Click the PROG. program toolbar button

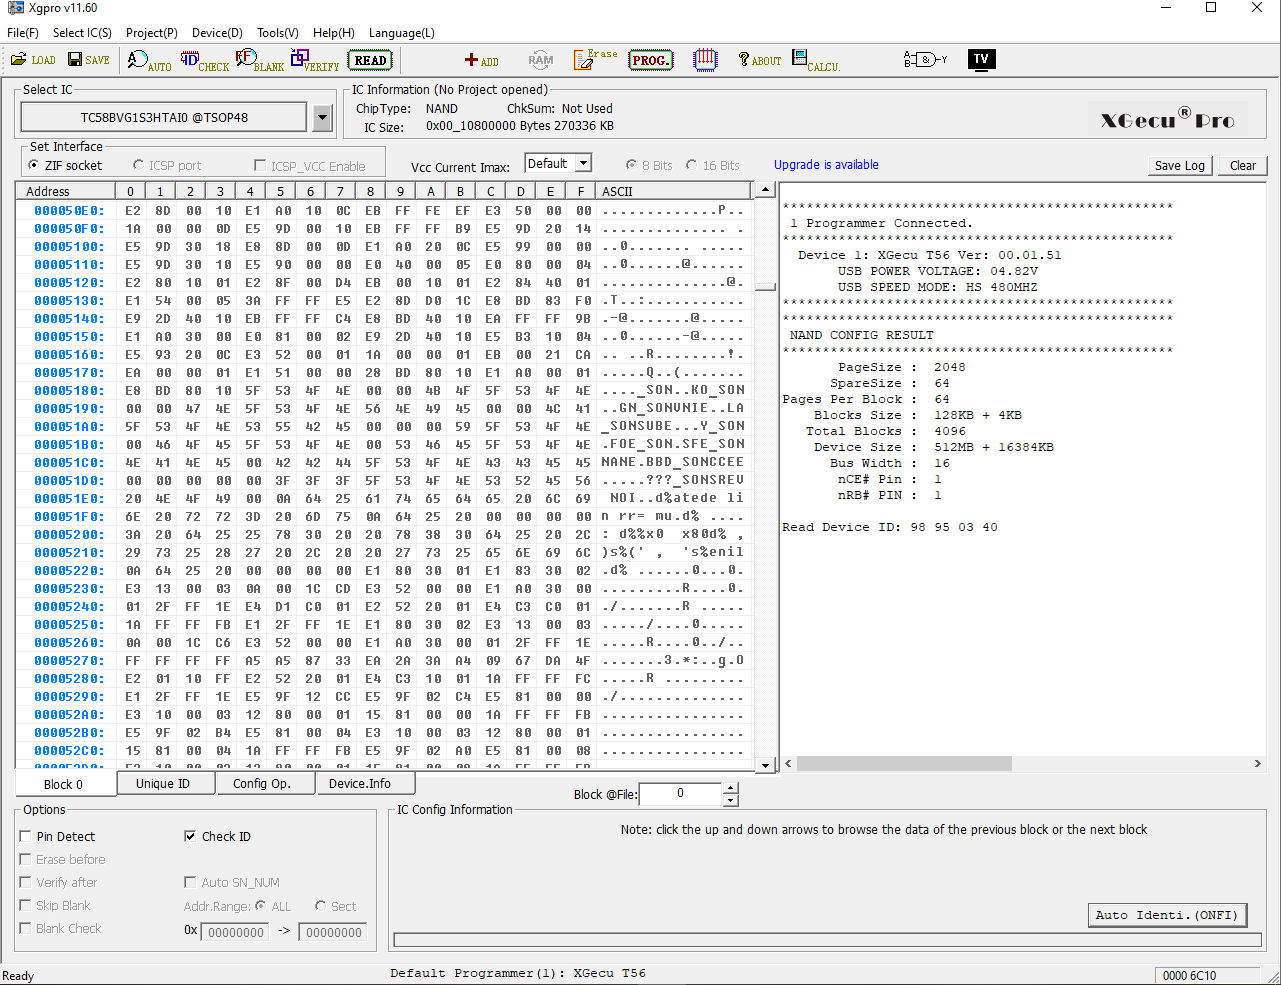(650, 61)
